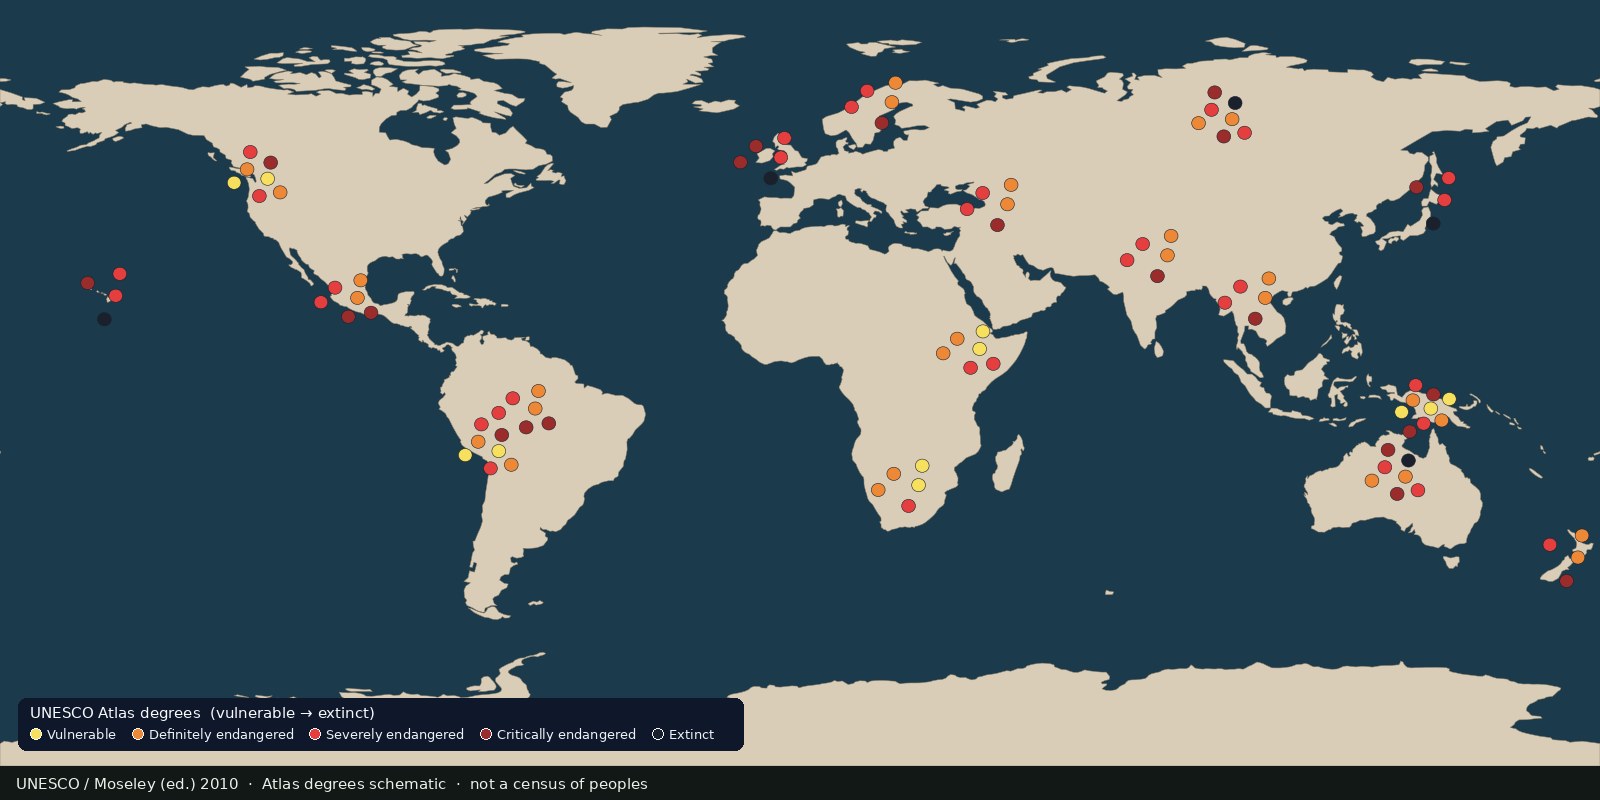The image size is (1600, 800).
Task: Click the 'Extinct' legend label
Action: (691, 734)
